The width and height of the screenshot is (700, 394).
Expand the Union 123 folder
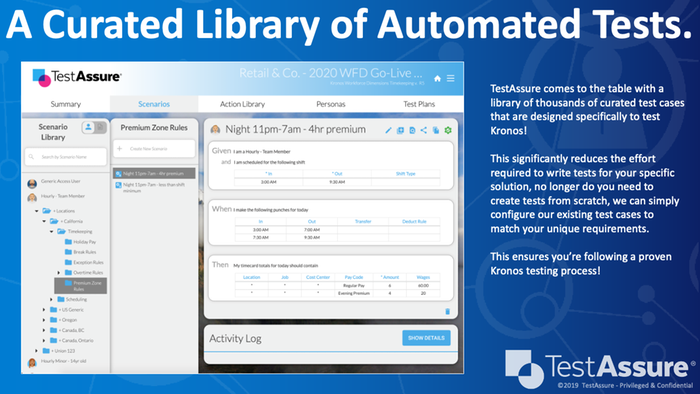coord(37,351)
